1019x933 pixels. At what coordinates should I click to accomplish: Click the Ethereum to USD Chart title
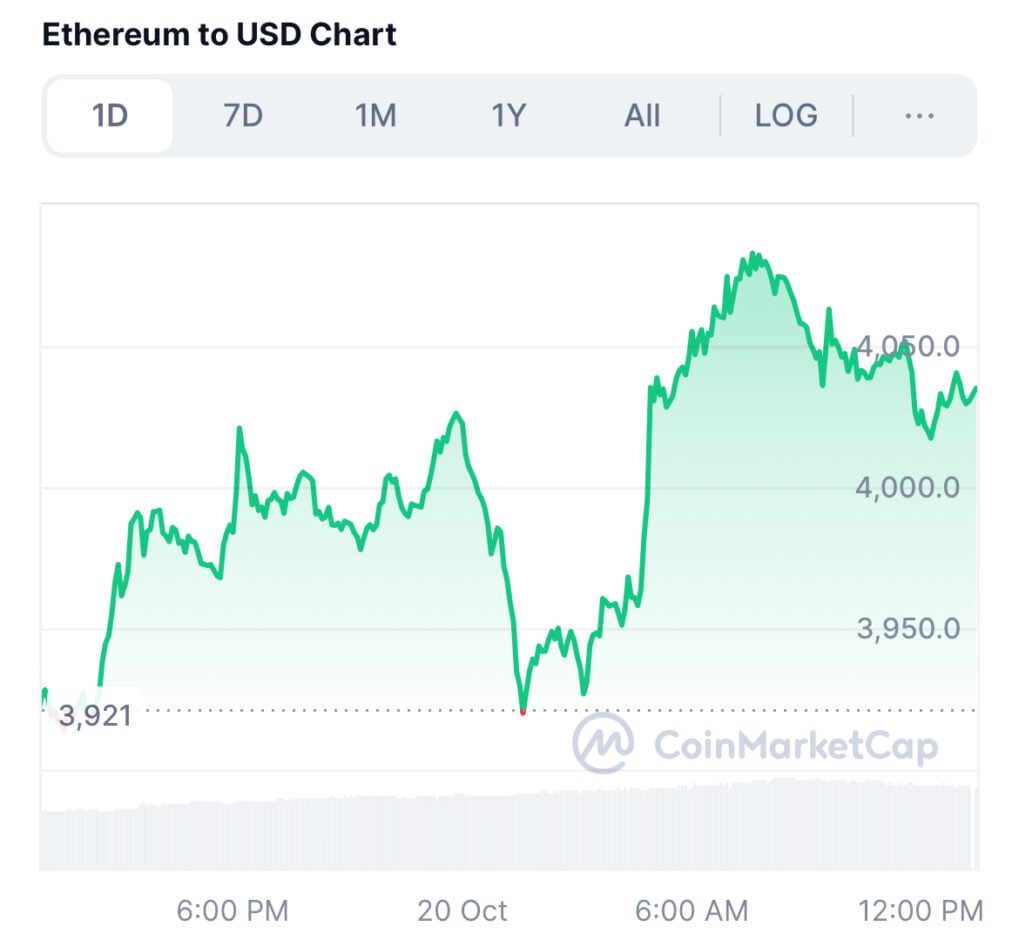[219, 34]
